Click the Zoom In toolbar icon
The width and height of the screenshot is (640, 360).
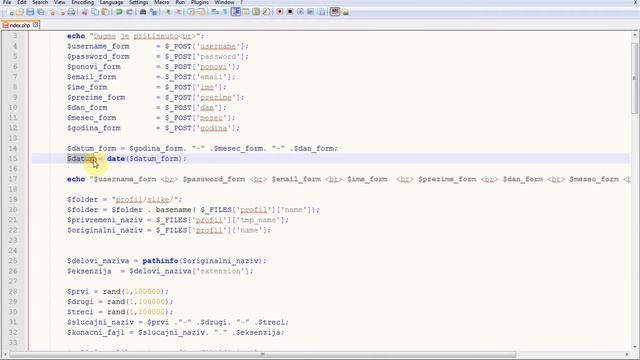pyautogui.click(x=168, y=12)
